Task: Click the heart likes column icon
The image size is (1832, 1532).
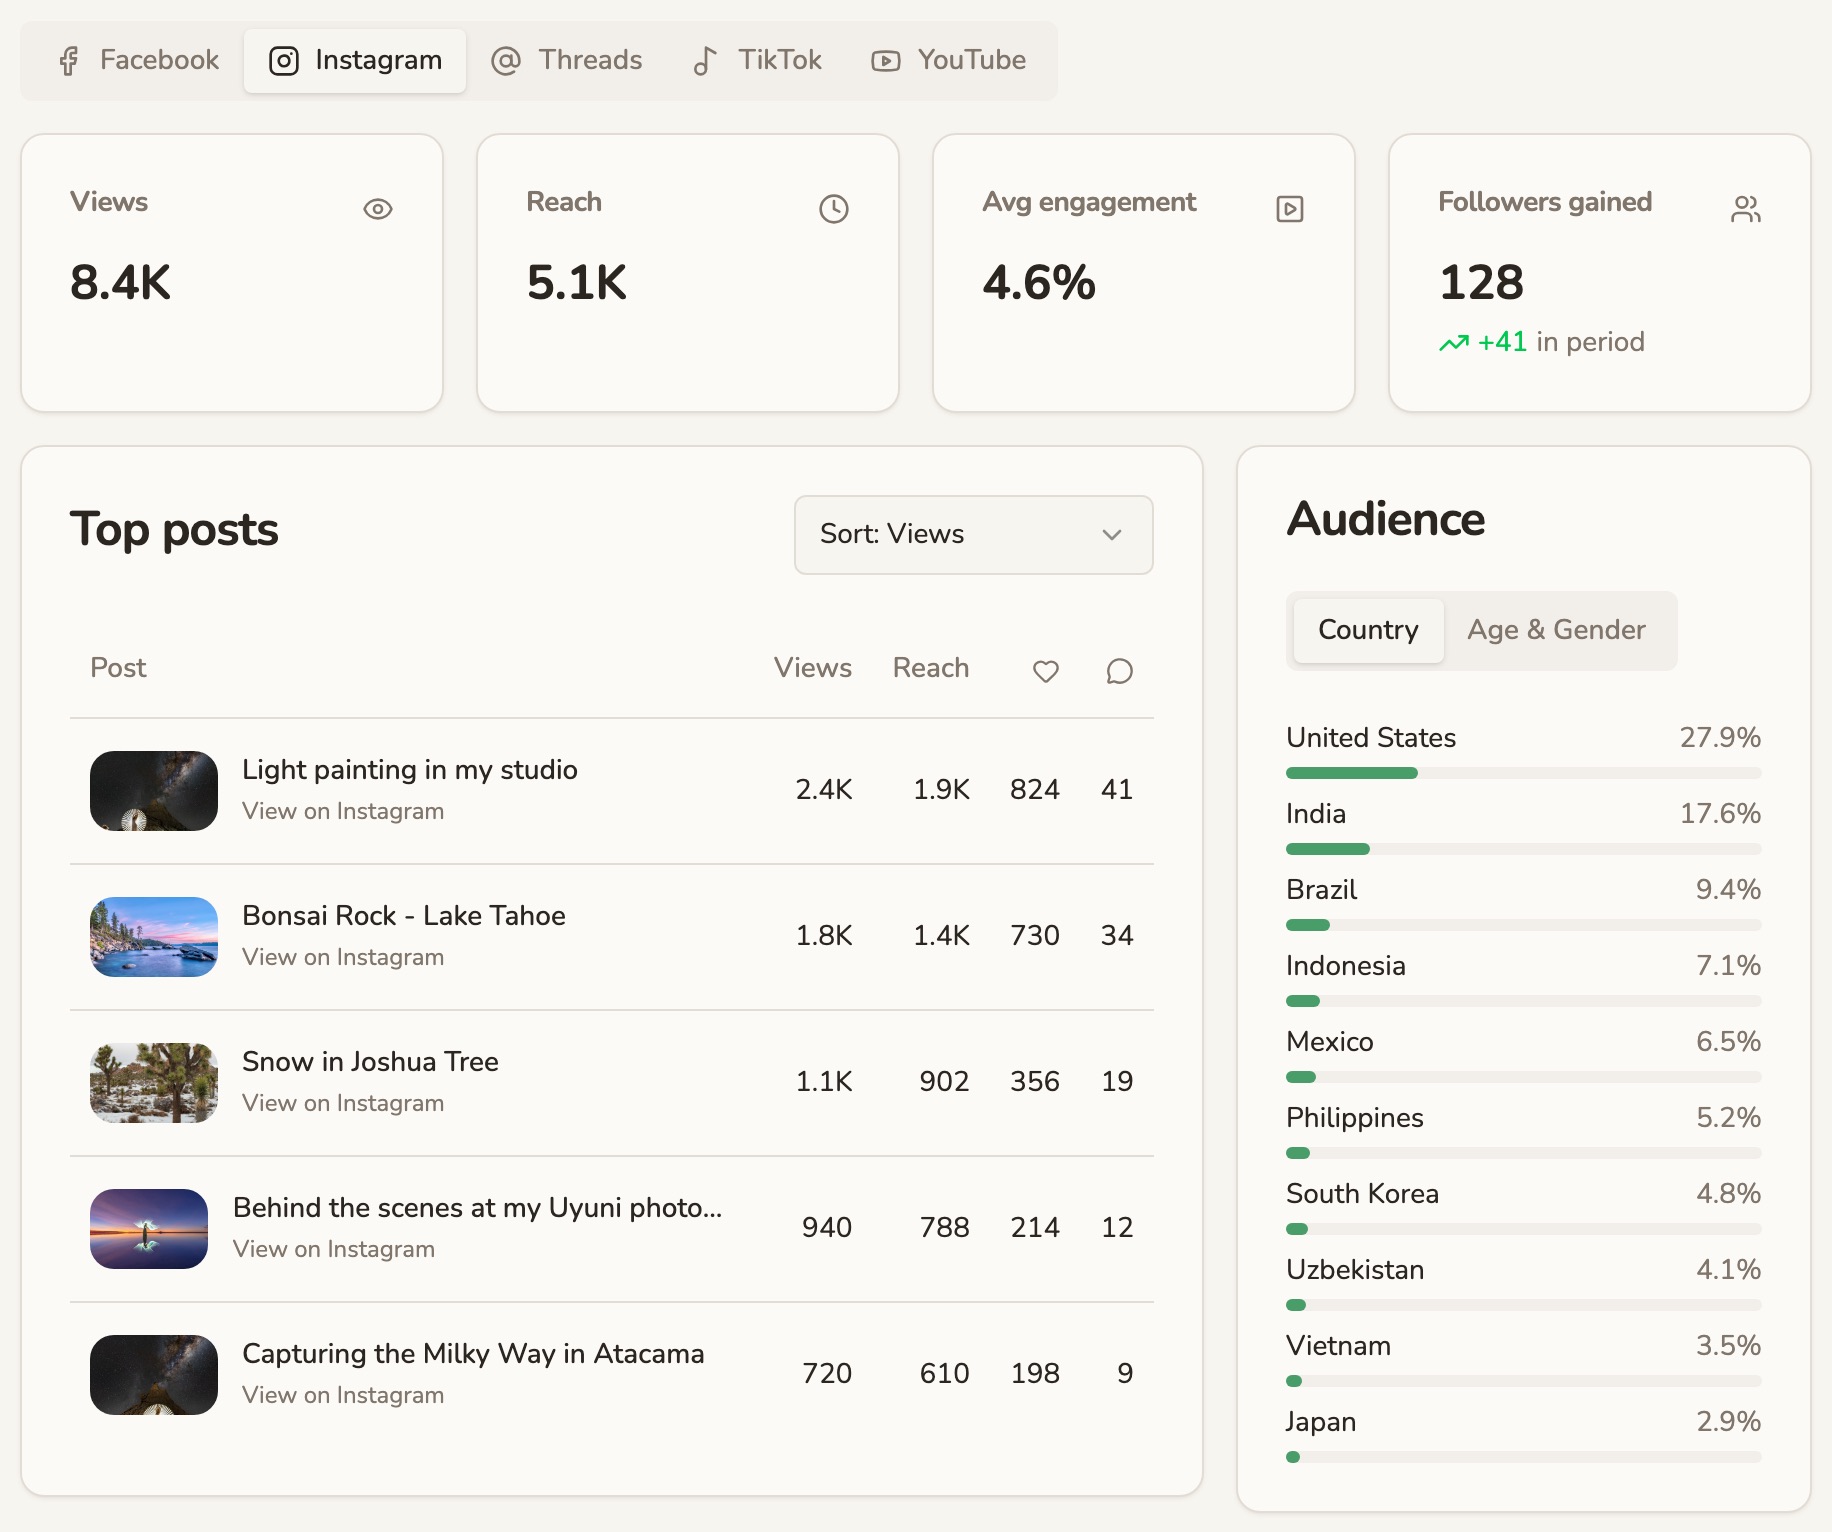Action: (1046, 671)
